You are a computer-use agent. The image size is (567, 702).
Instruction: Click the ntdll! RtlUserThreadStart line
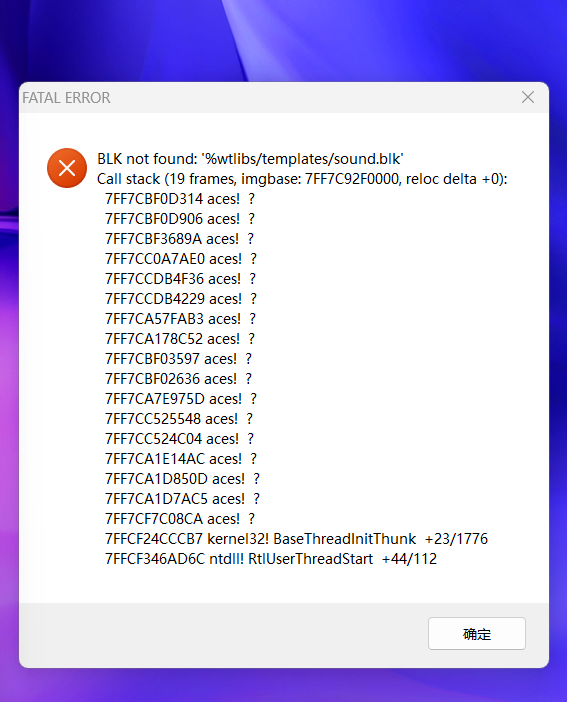point(271,559)
